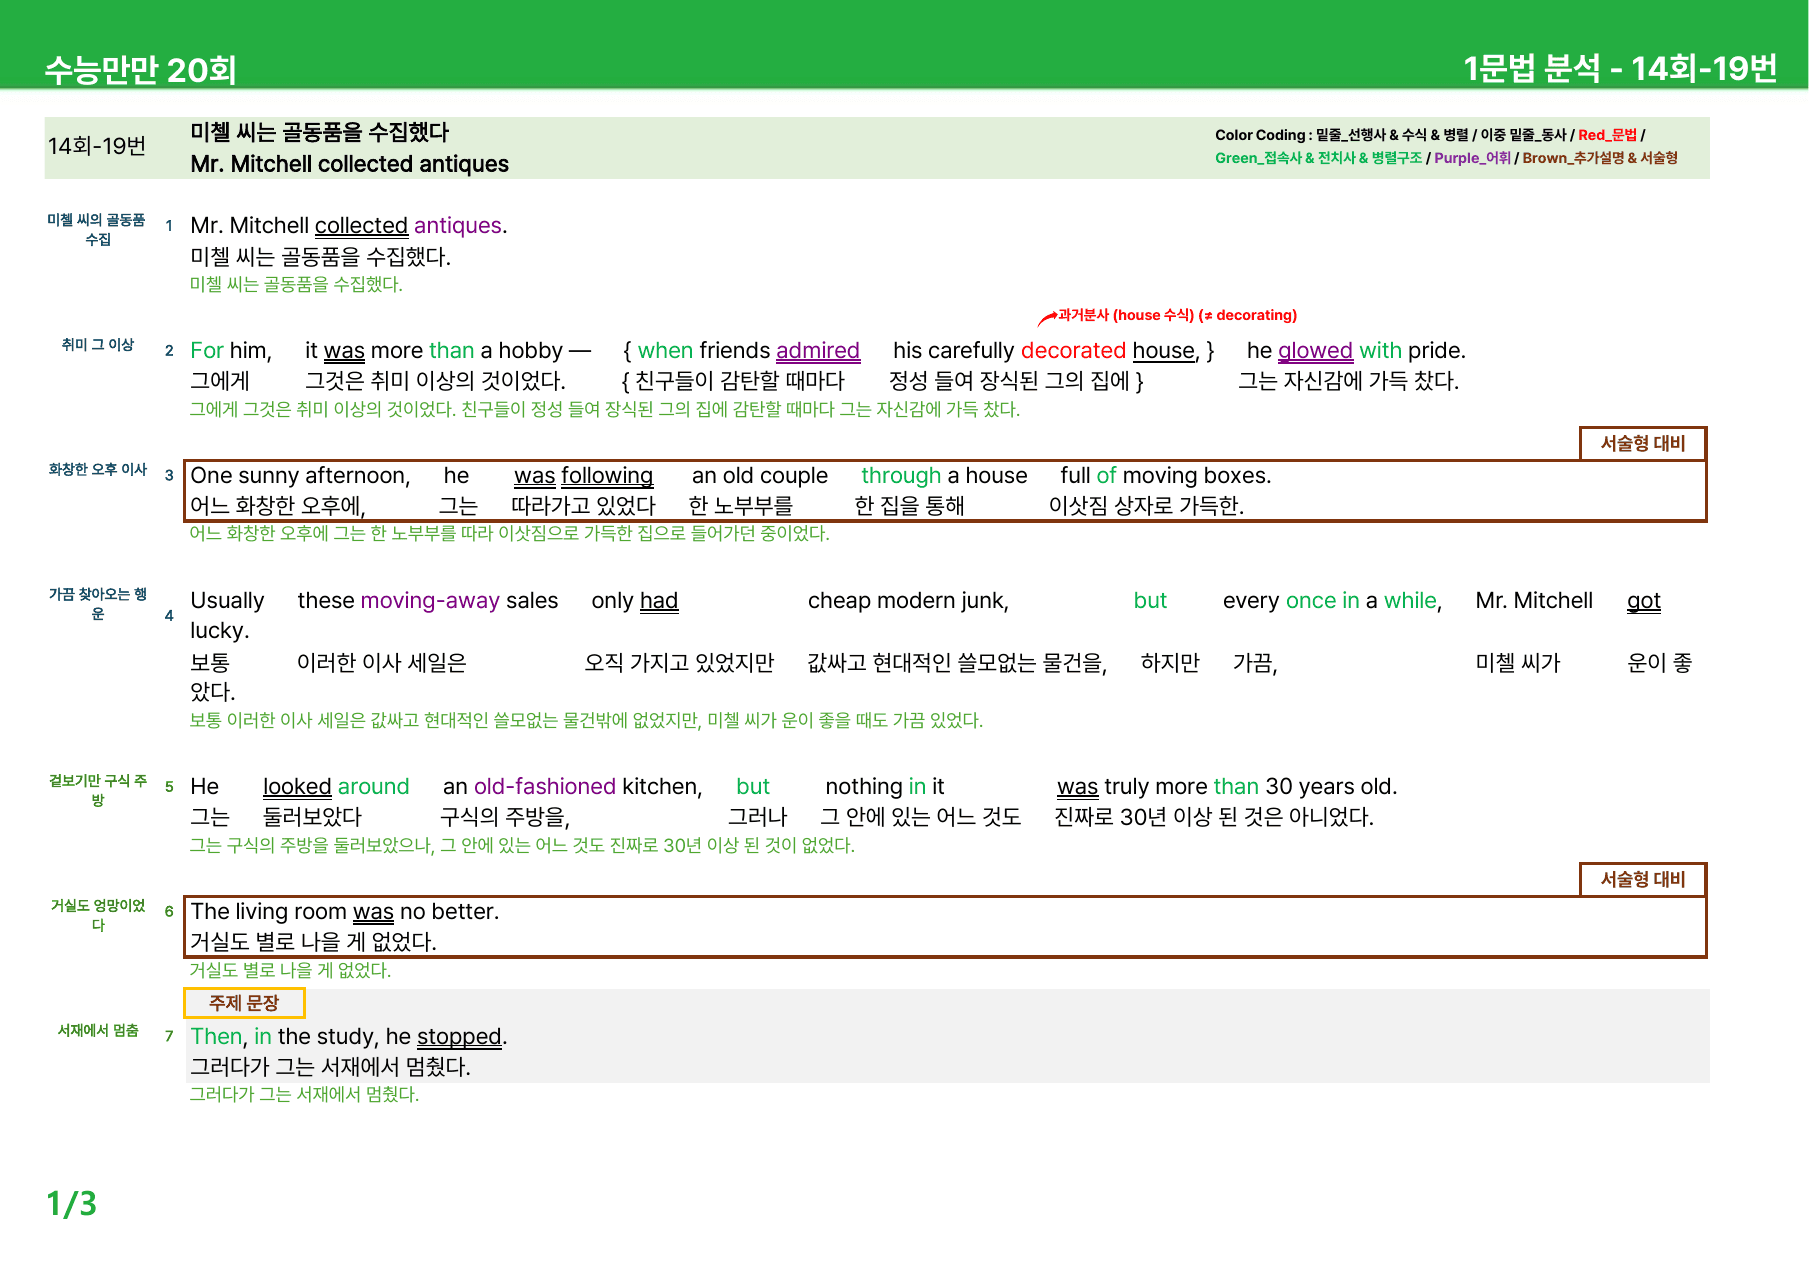Click the Korean gloss '값싸고 현대적인 쓸모없는 물건을,'
The image size is (1809, 1279).
click(x=957, y=663)
